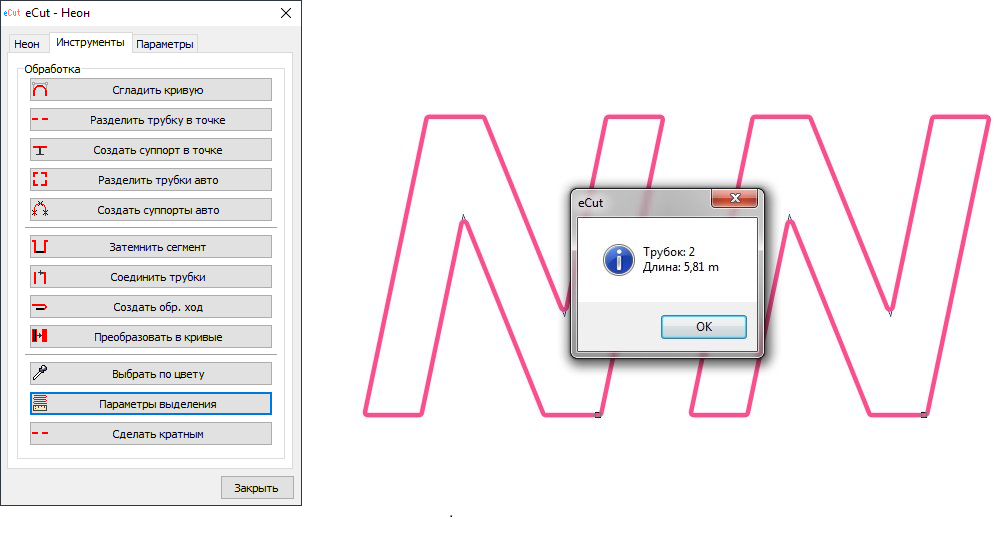Open the Параметры tab

pos(166,44)
